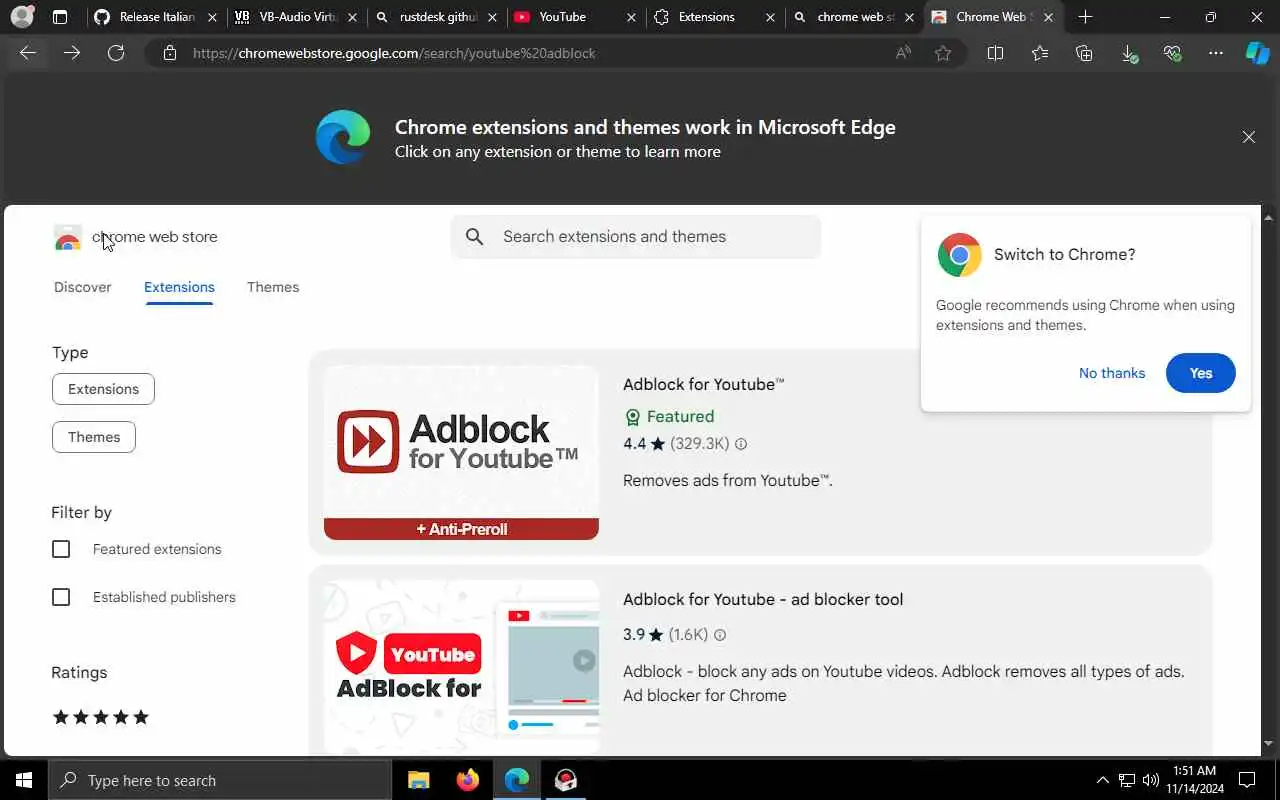Decline with No thanks button

[x=1112, y=373]
